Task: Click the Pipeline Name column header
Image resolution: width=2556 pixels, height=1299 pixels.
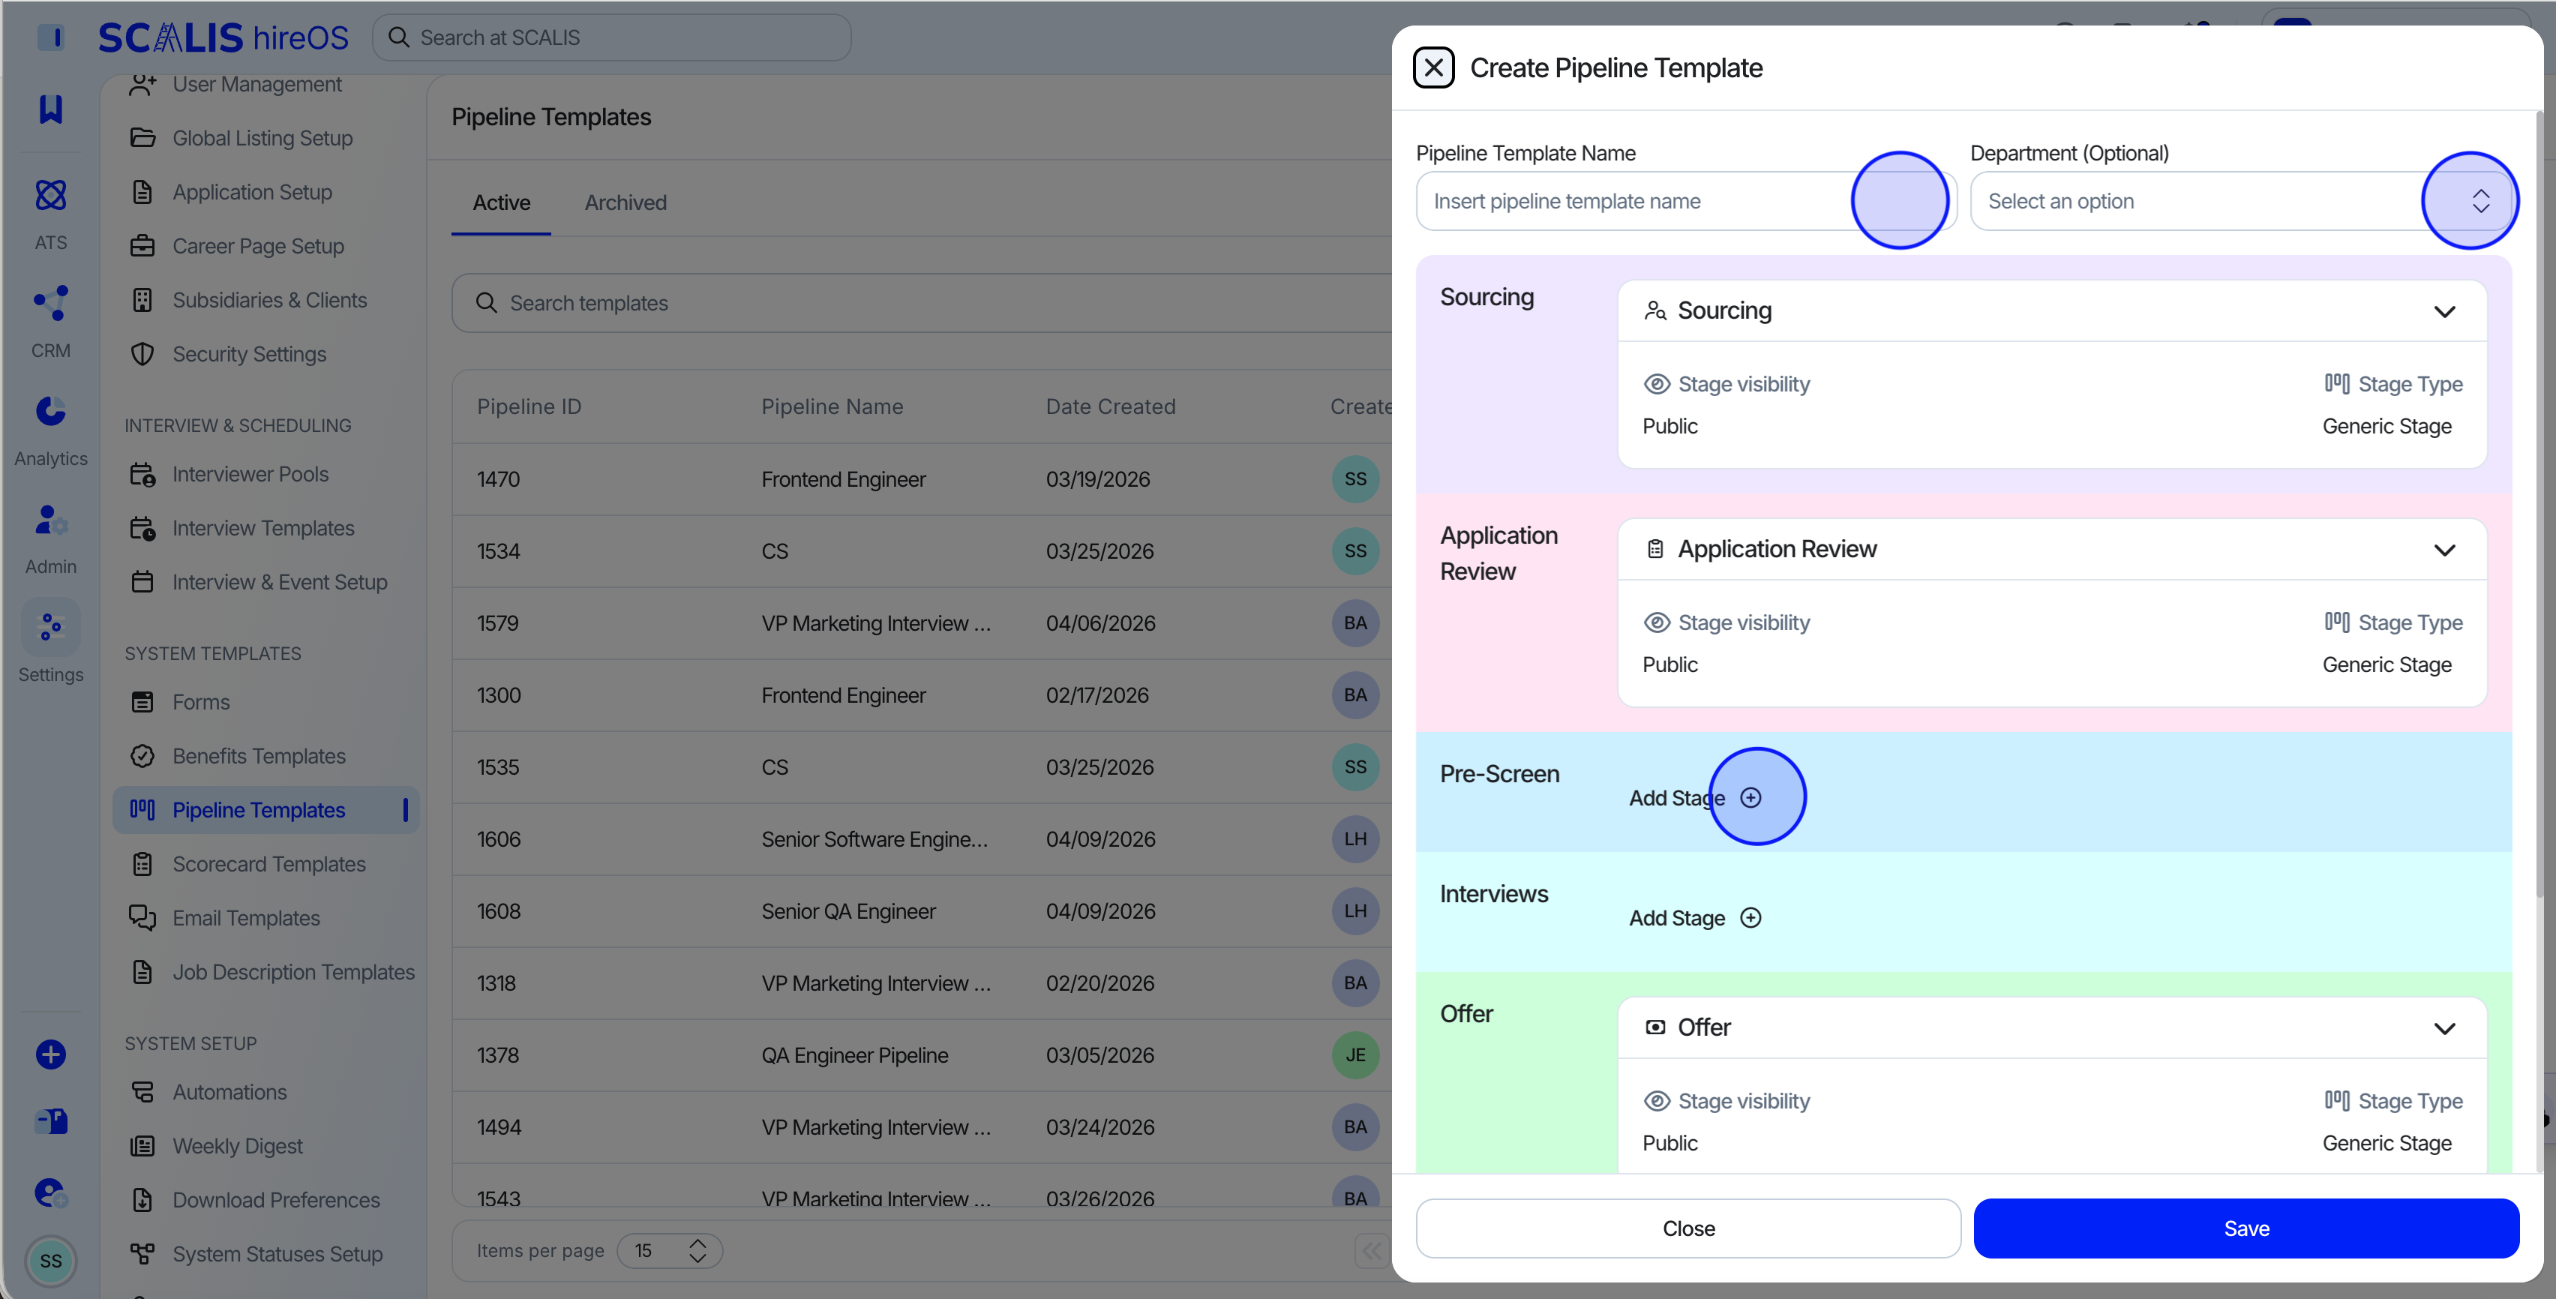Action: [832, 407]
